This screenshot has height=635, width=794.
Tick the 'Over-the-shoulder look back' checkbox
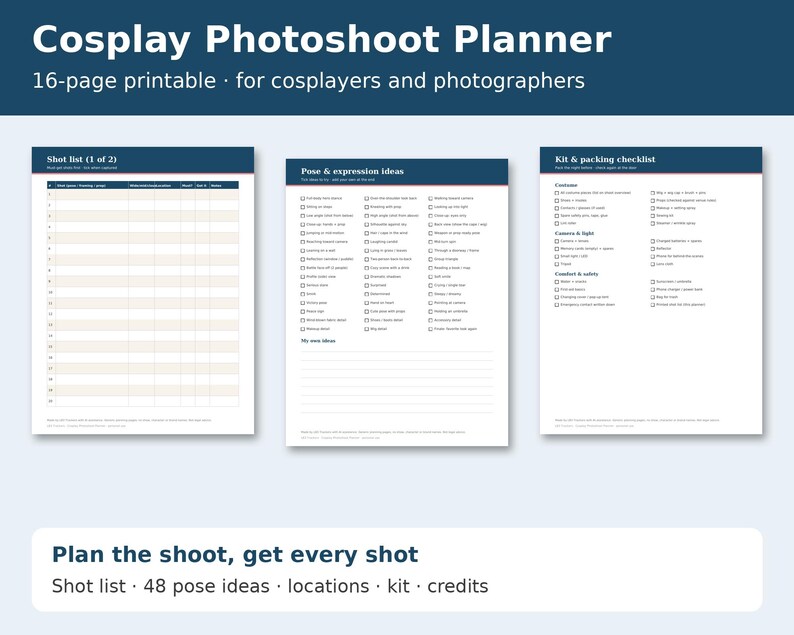(367, 199)
